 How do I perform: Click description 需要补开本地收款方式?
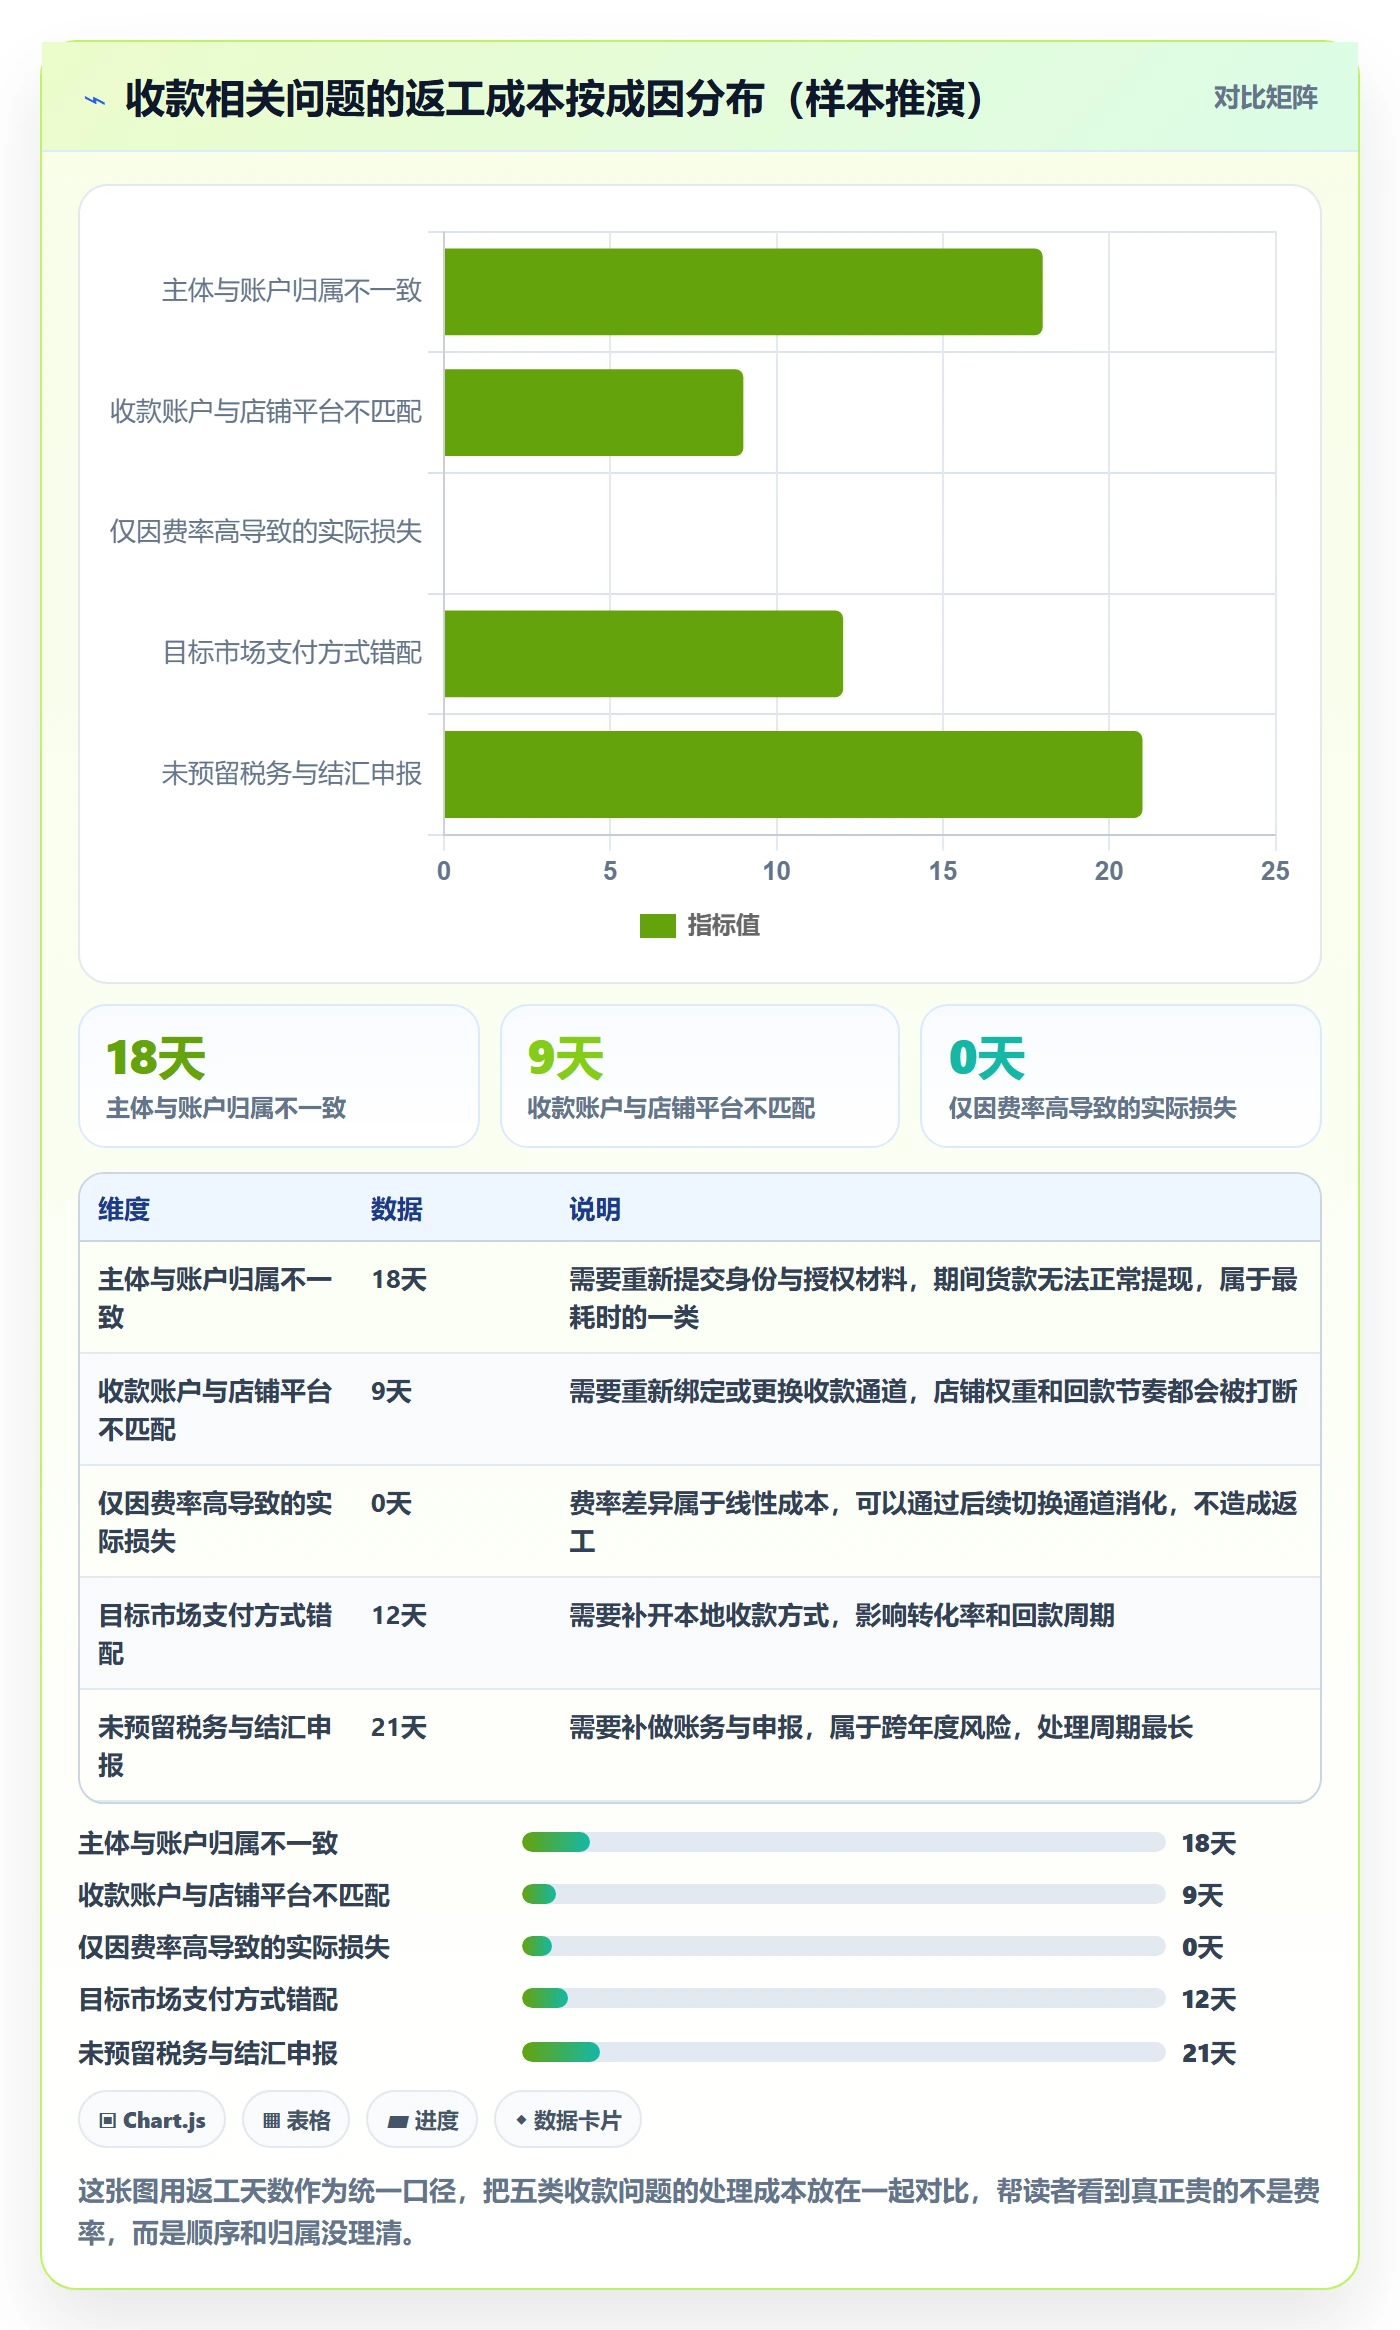[842, 1615]
